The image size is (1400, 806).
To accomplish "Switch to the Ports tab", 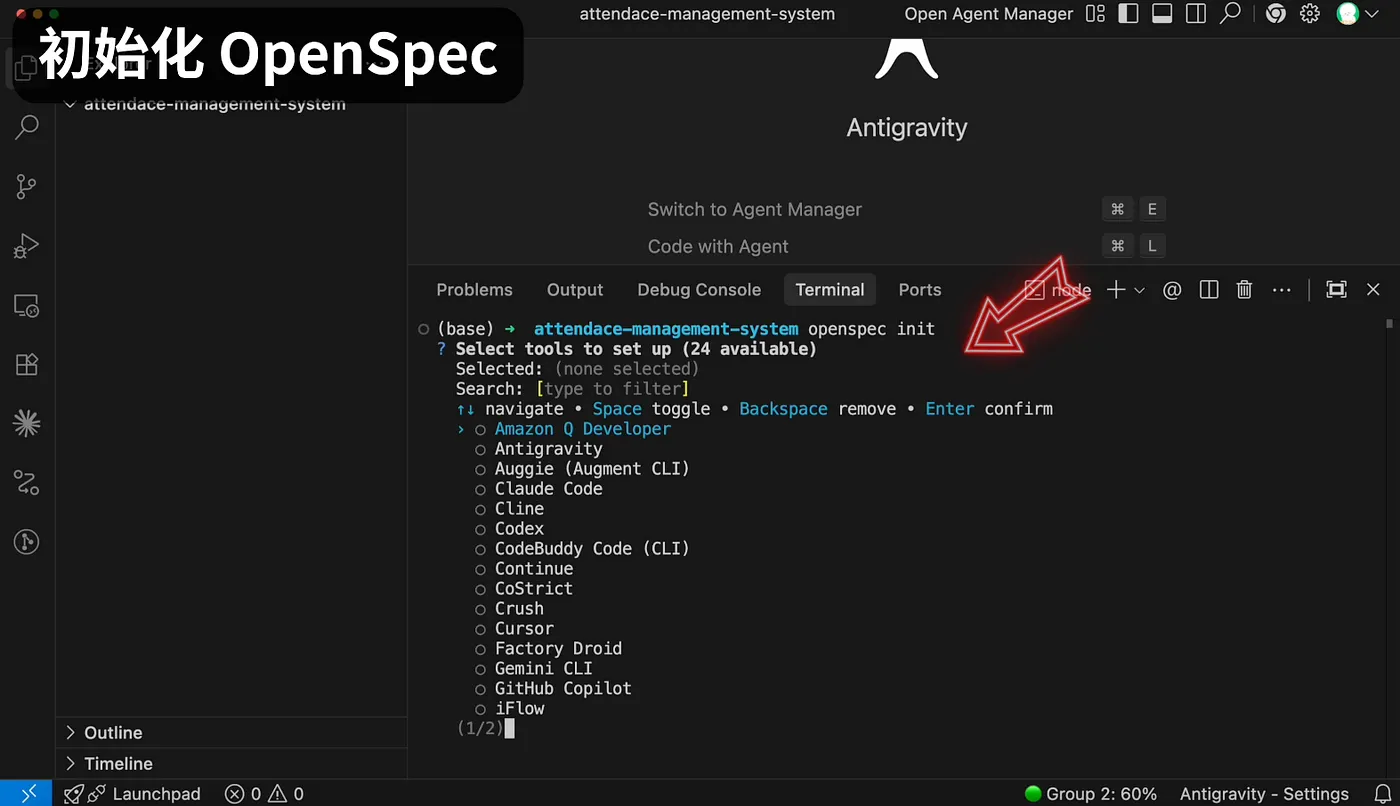I will pyautogui.click(x=920, y=290).
